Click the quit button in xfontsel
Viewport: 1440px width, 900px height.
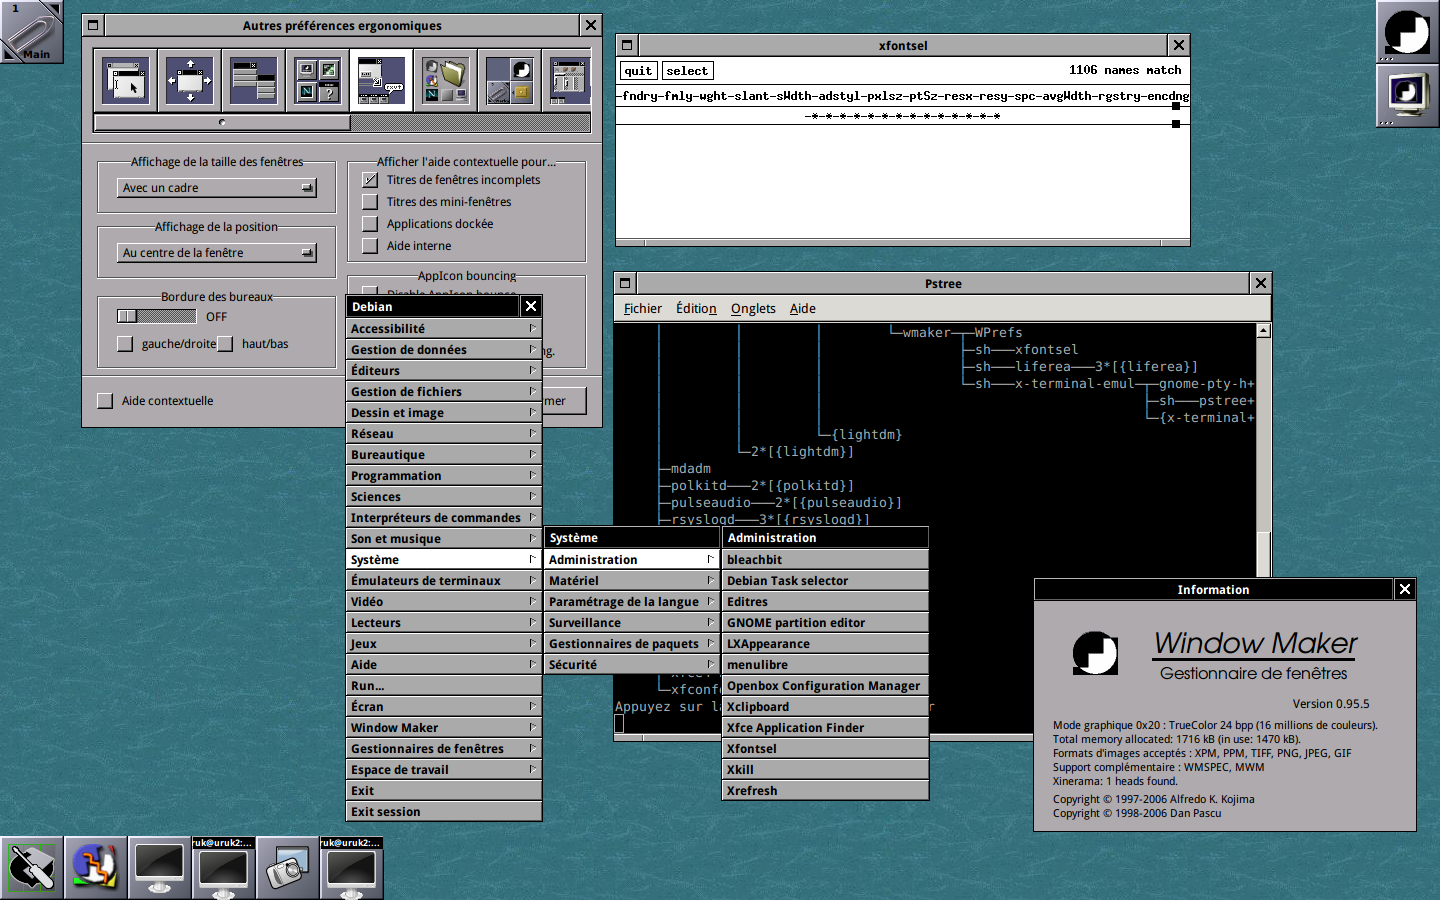pyautogui.click(x=638, y=71)
